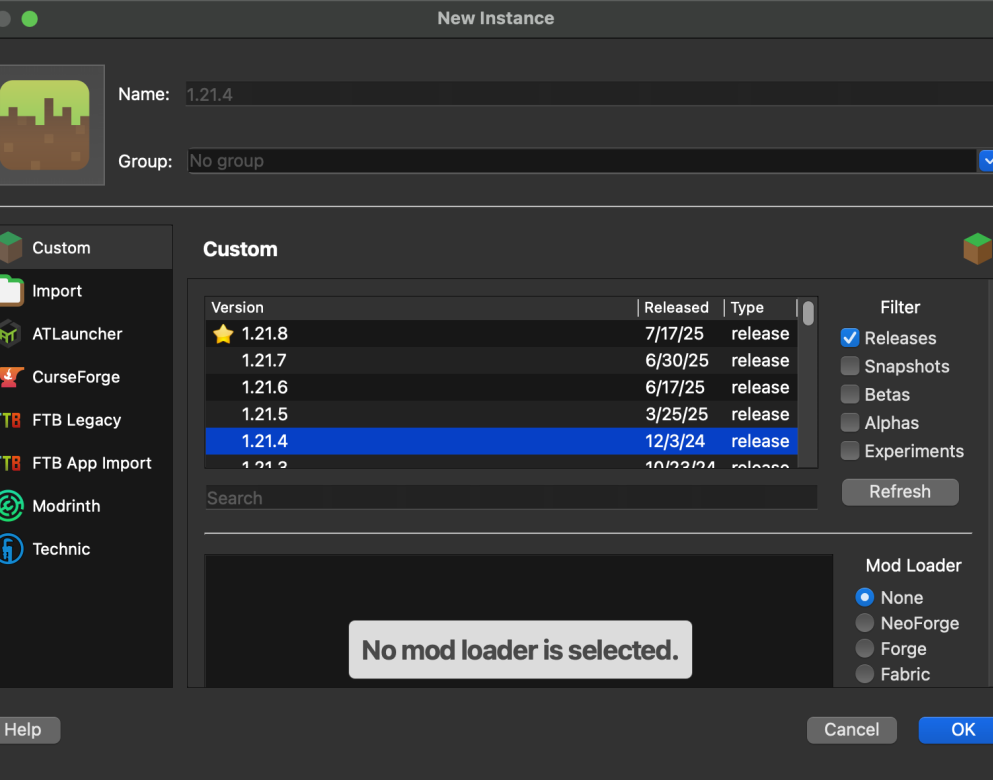Open the Technic icon in sidebar

point(10,549)
